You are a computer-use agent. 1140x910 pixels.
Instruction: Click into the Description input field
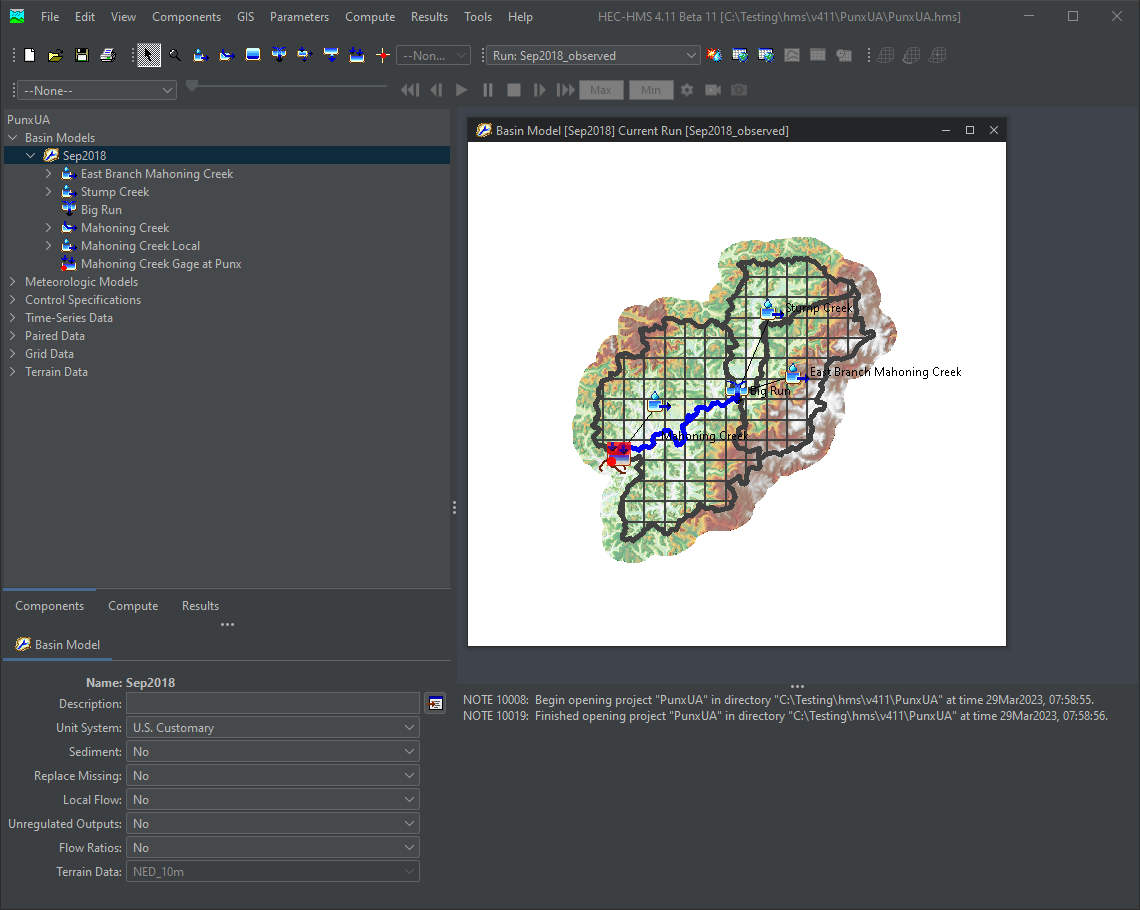point(272,704)
